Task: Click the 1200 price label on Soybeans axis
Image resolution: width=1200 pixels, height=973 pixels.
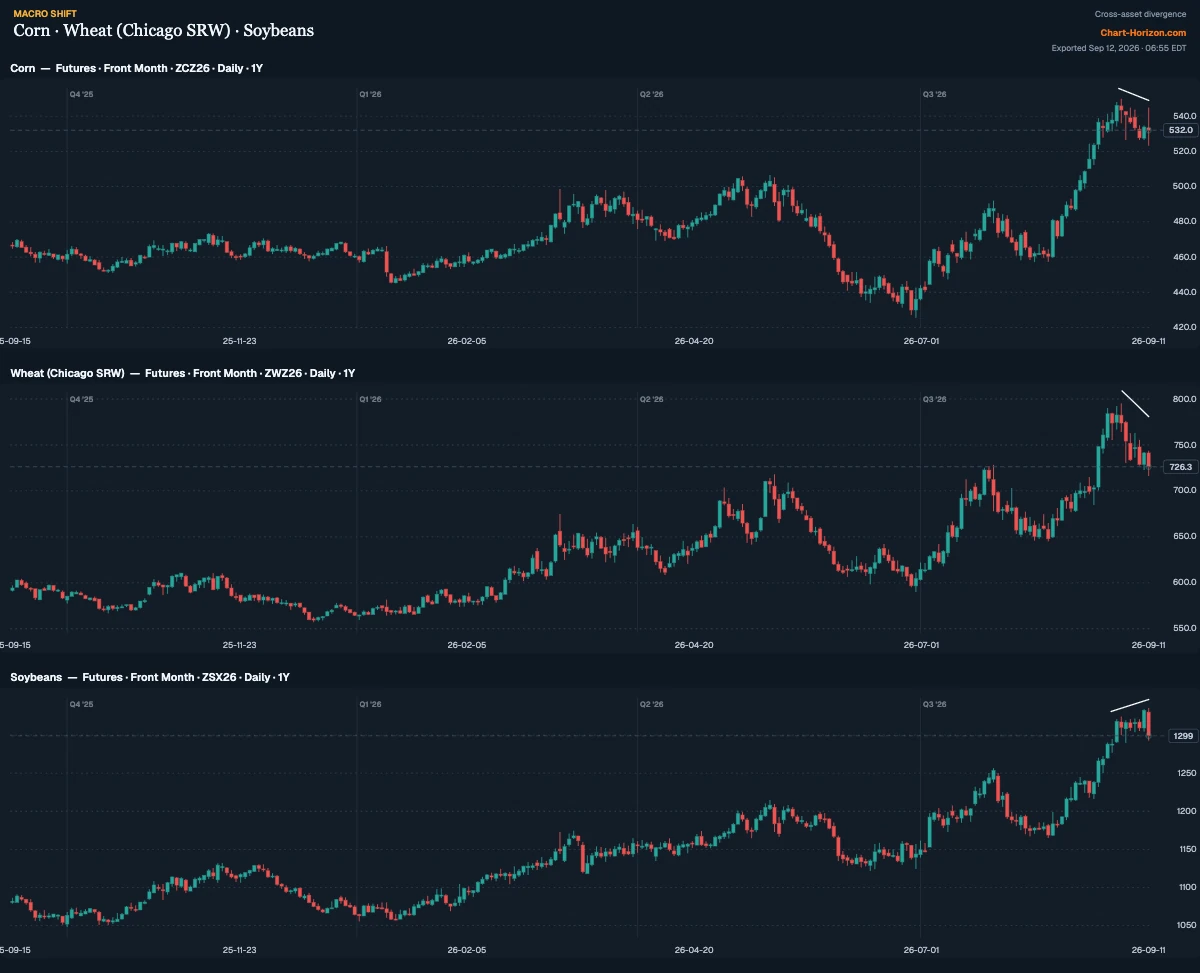Action: 1187,811
